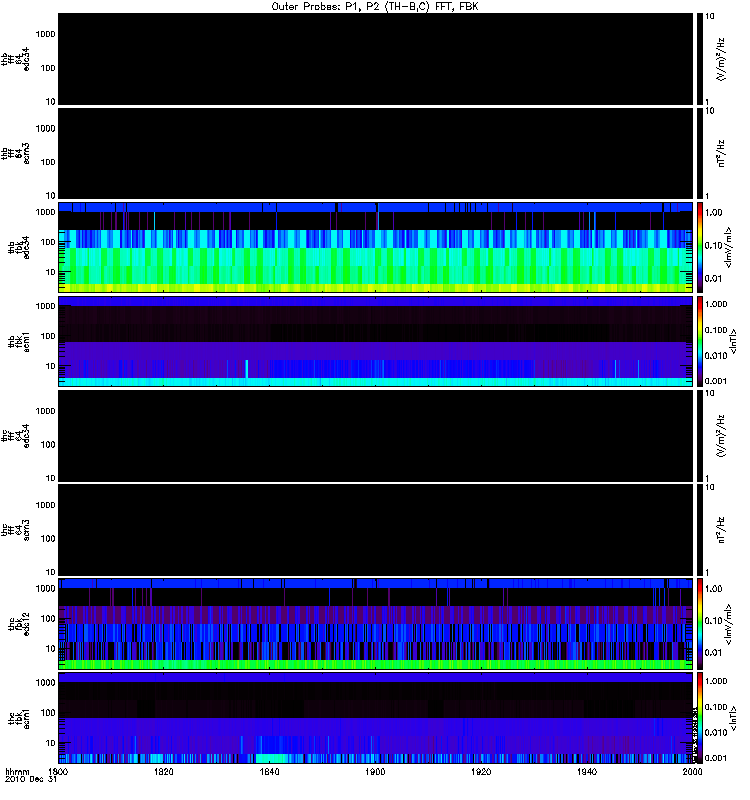750x800 pixels.
Task: Click the rainbow color bar of thc fbk edc12
Action: pyautogui.click(x=700, y=624)
